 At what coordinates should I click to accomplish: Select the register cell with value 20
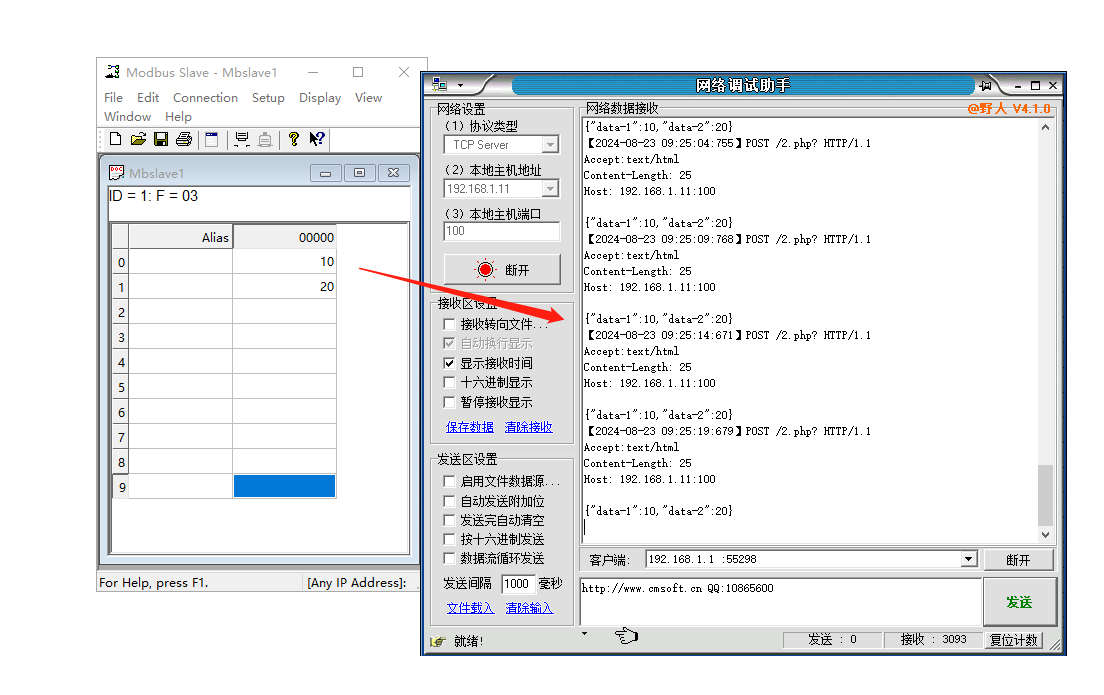[x=284, y=287]
